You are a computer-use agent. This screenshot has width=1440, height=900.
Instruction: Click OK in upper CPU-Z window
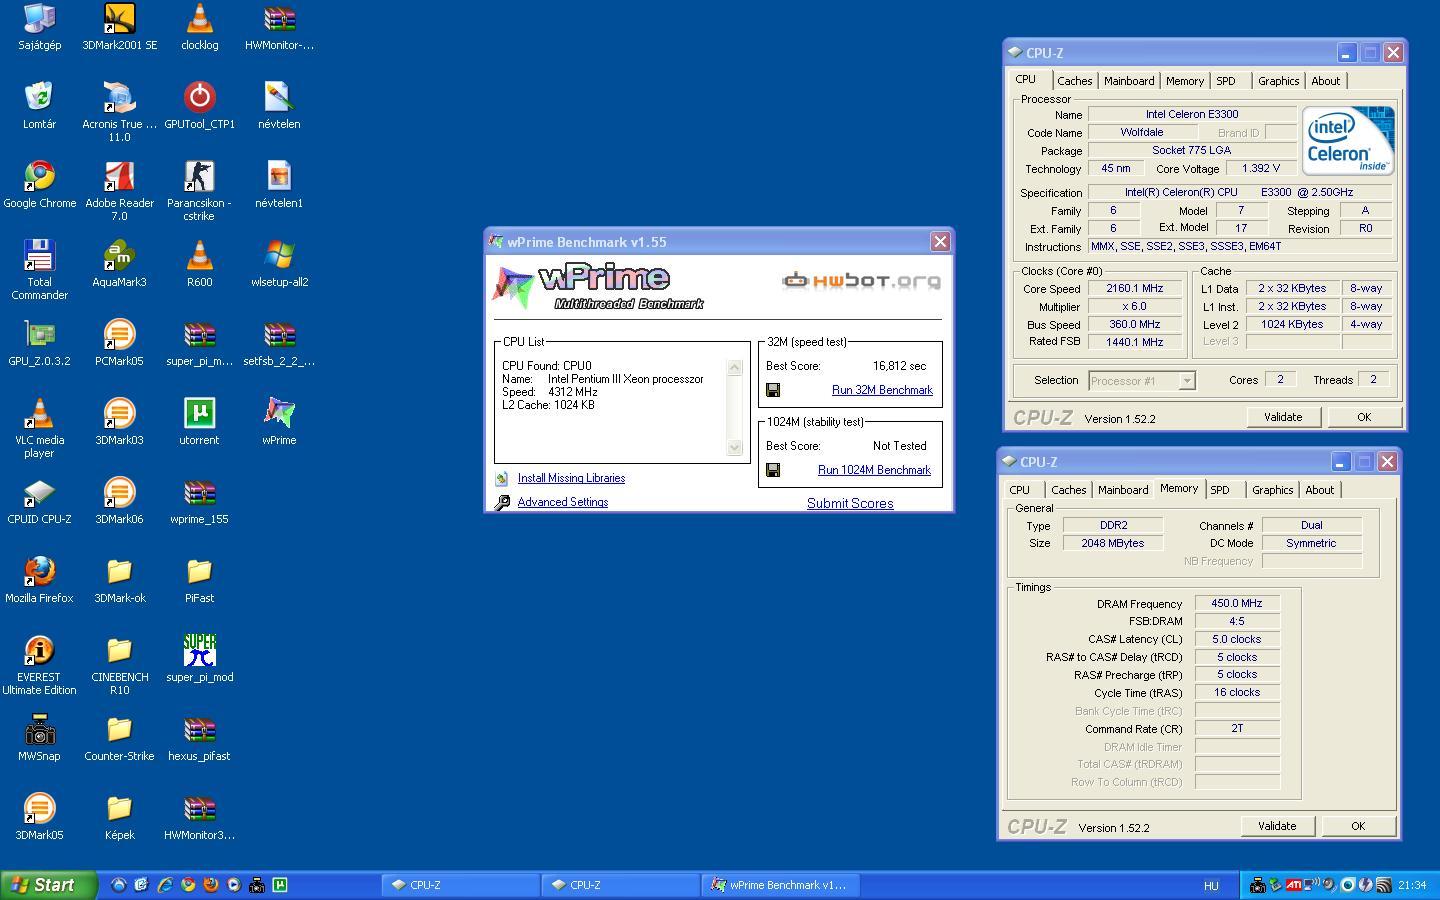pos(1364,417)
